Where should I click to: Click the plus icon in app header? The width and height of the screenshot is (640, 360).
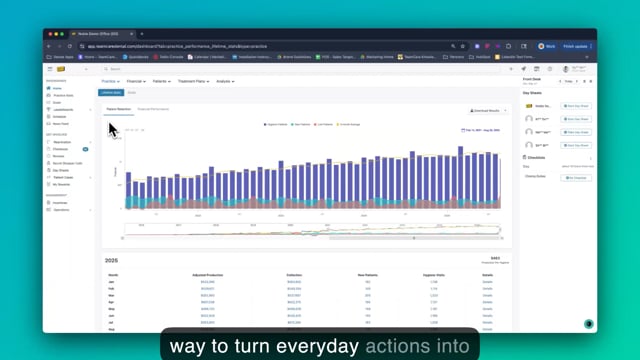(511, 69)
